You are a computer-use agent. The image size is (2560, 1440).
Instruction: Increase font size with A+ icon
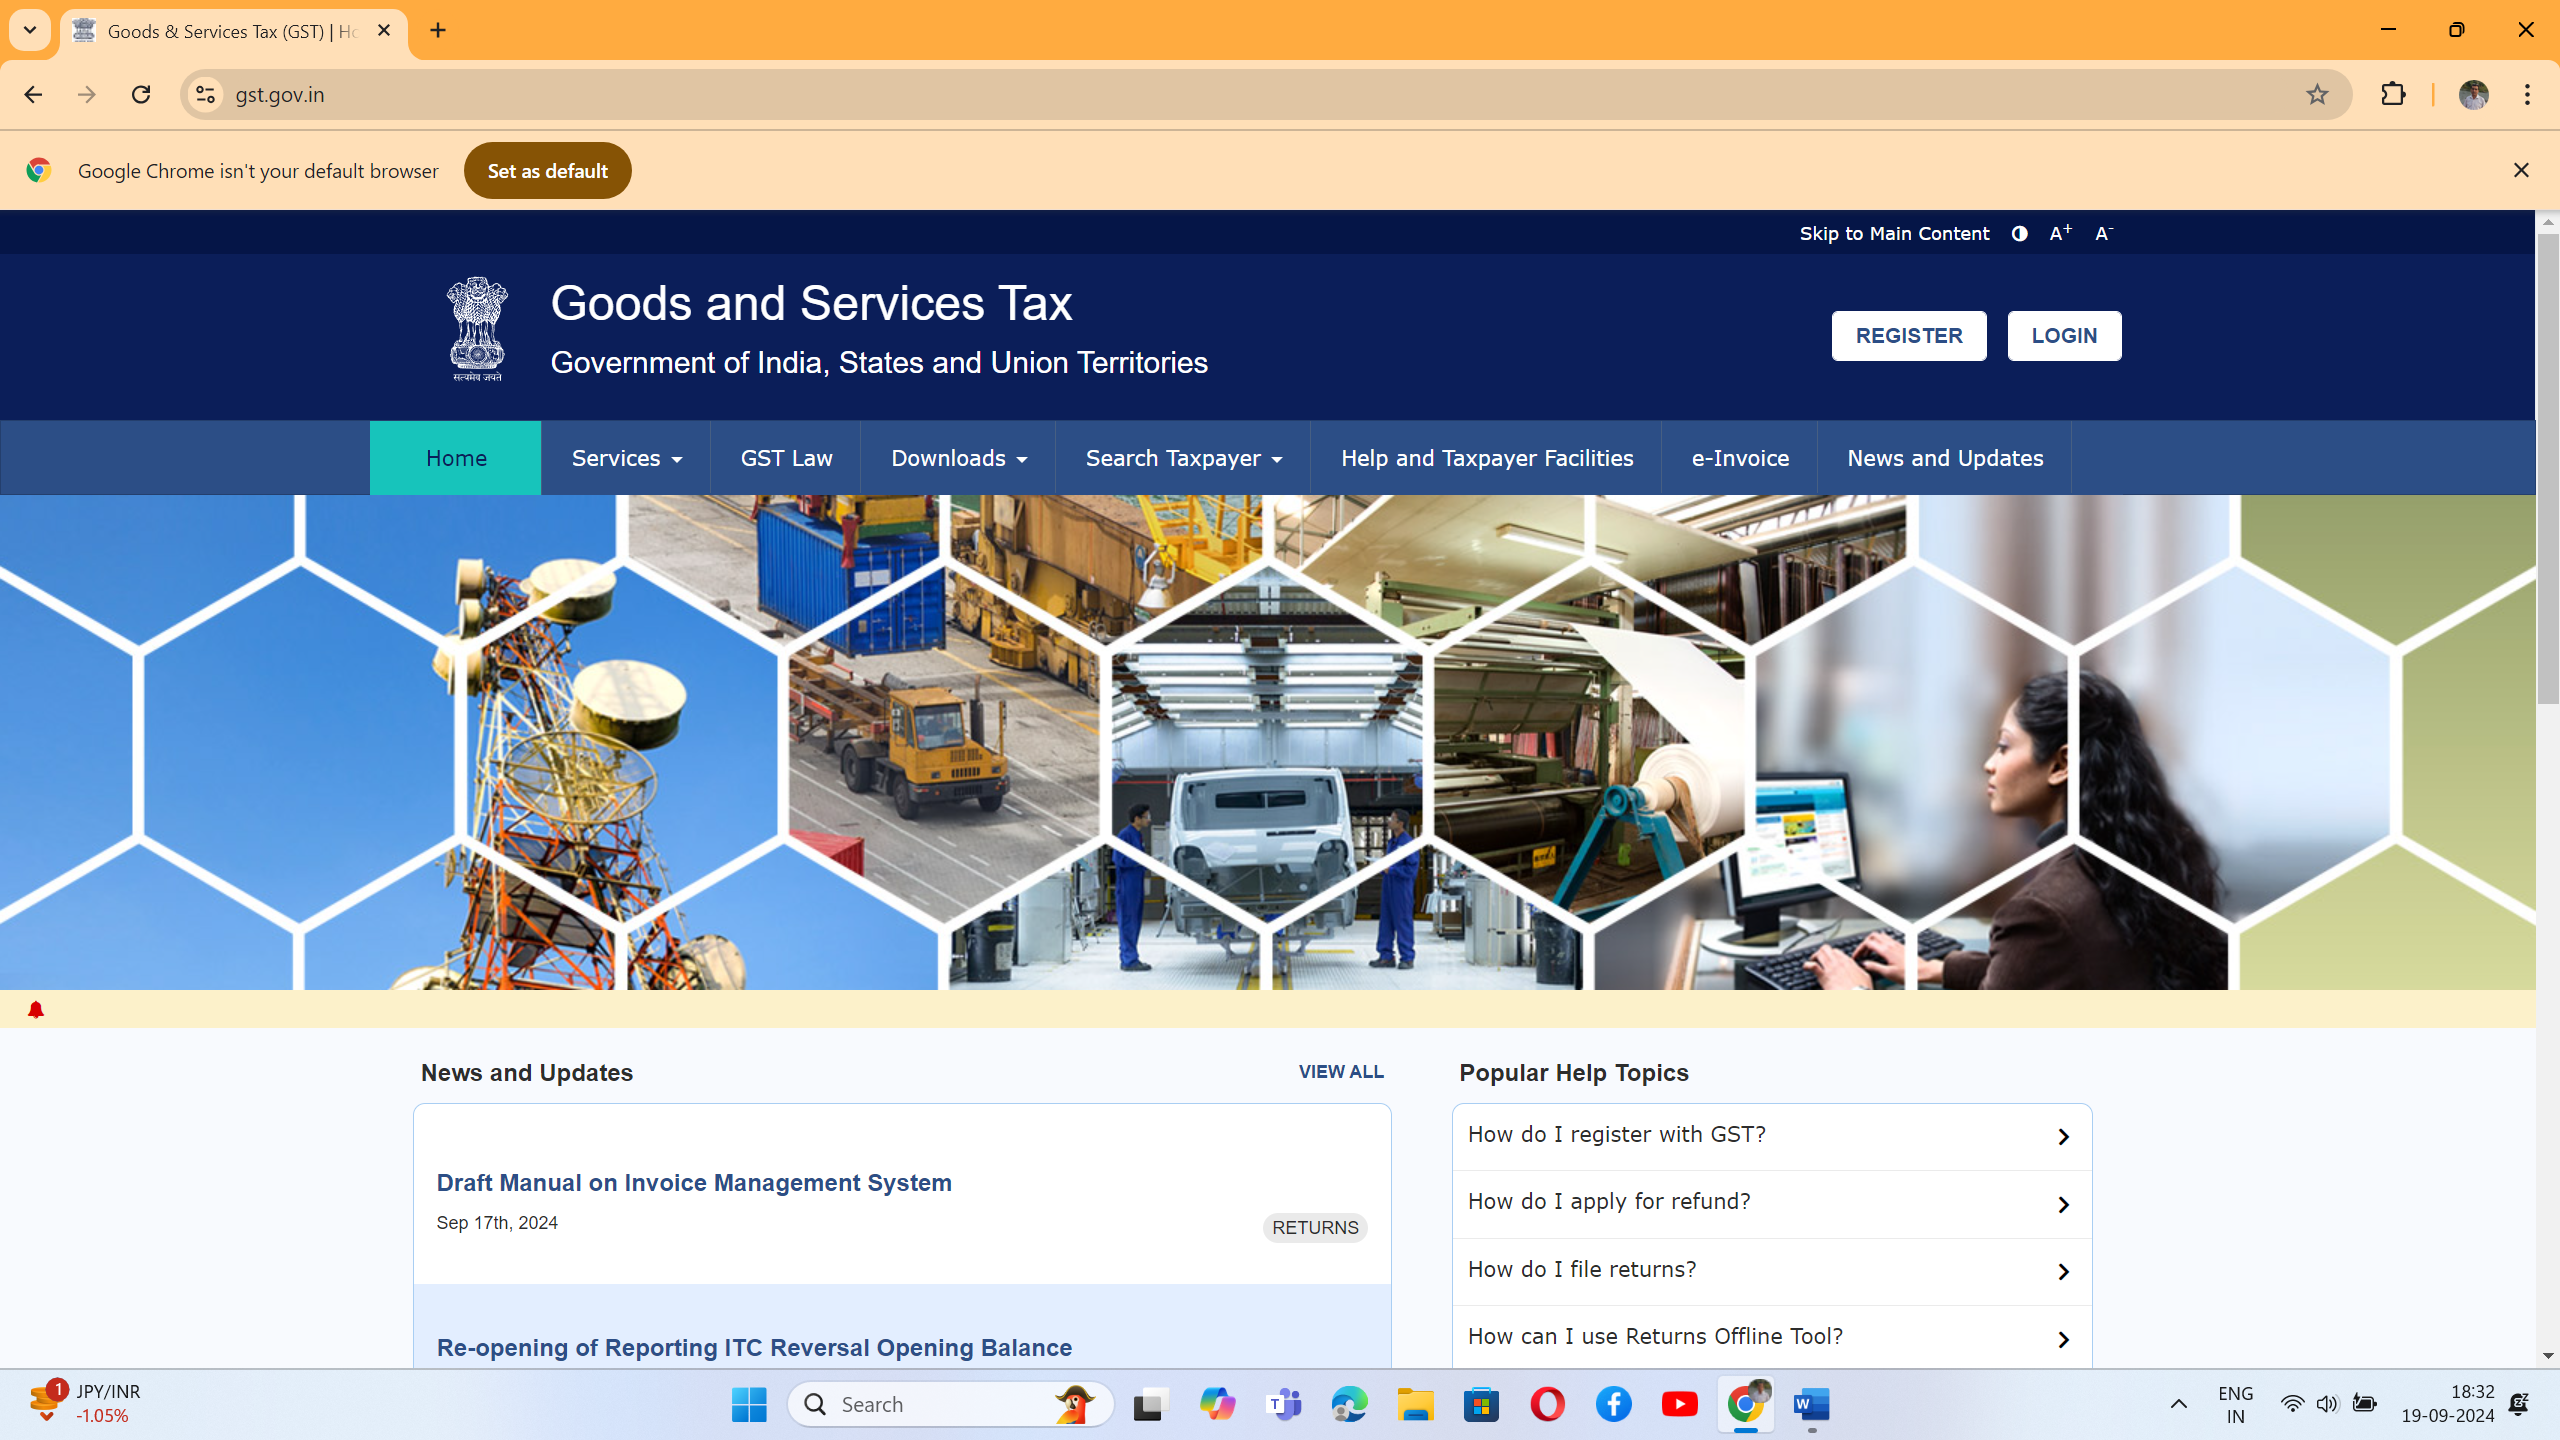click(x=2060, y=233)
